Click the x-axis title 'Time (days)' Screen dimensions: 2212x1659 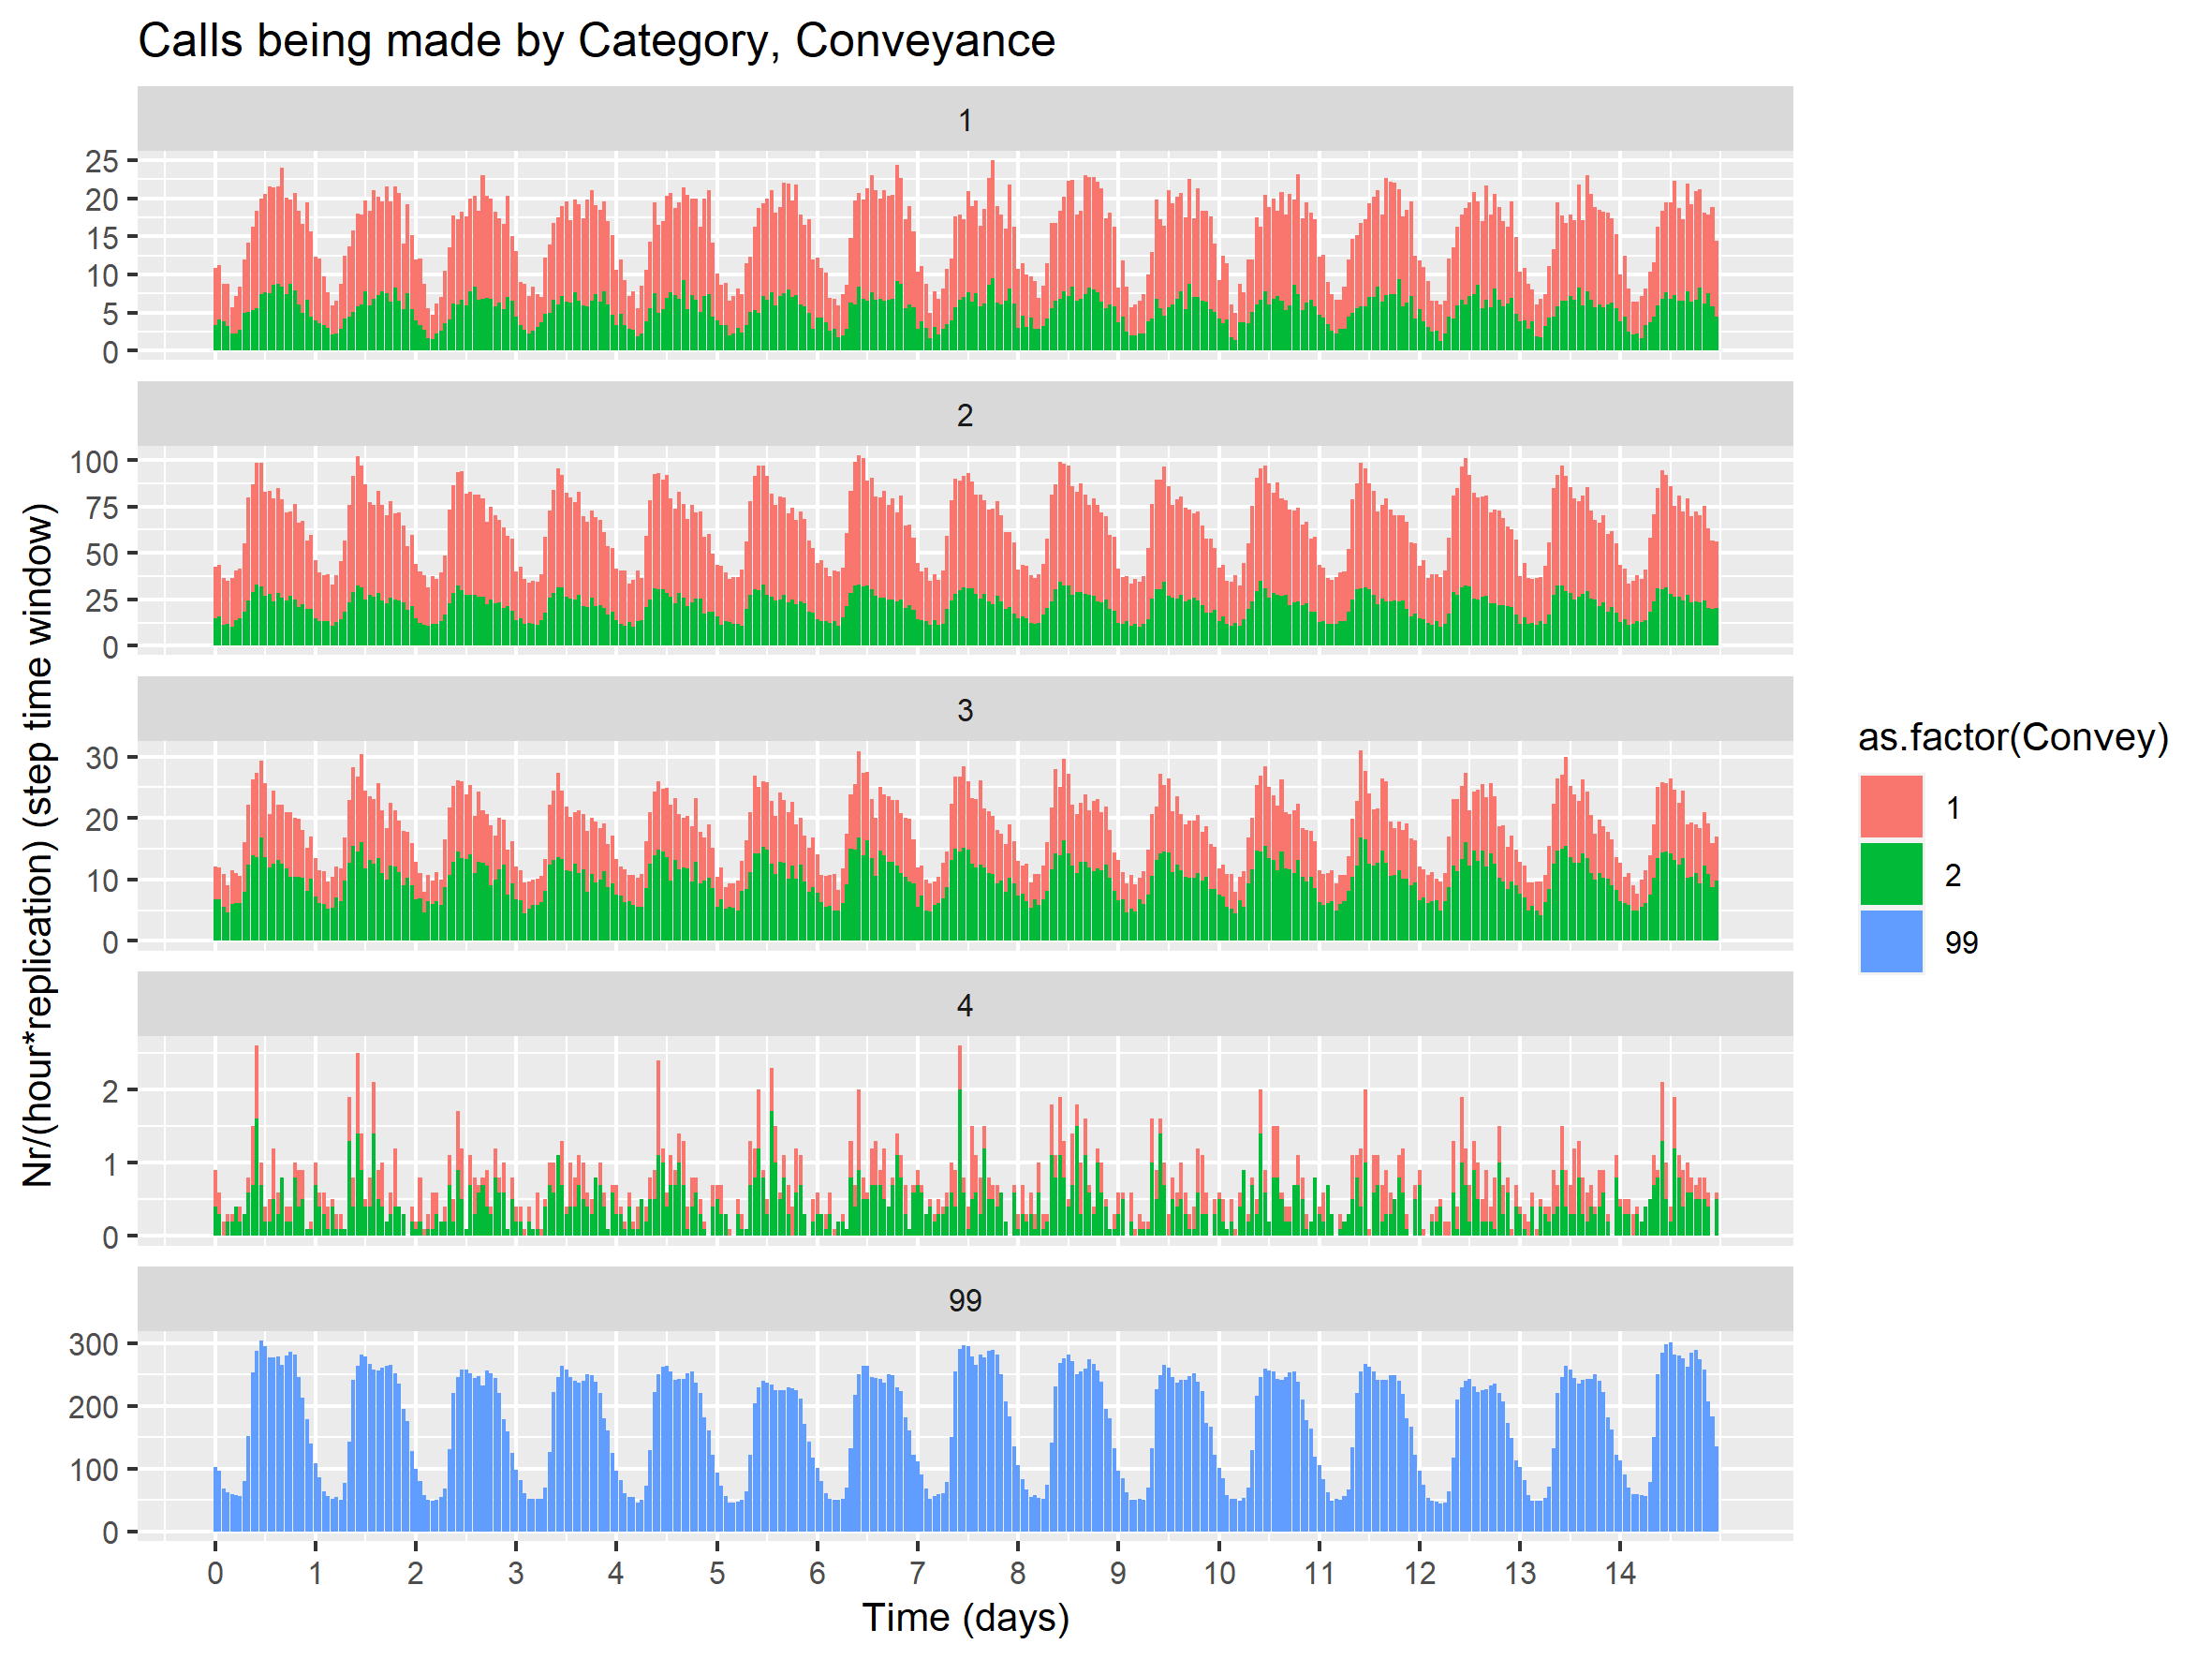[x=965, y=1617]
